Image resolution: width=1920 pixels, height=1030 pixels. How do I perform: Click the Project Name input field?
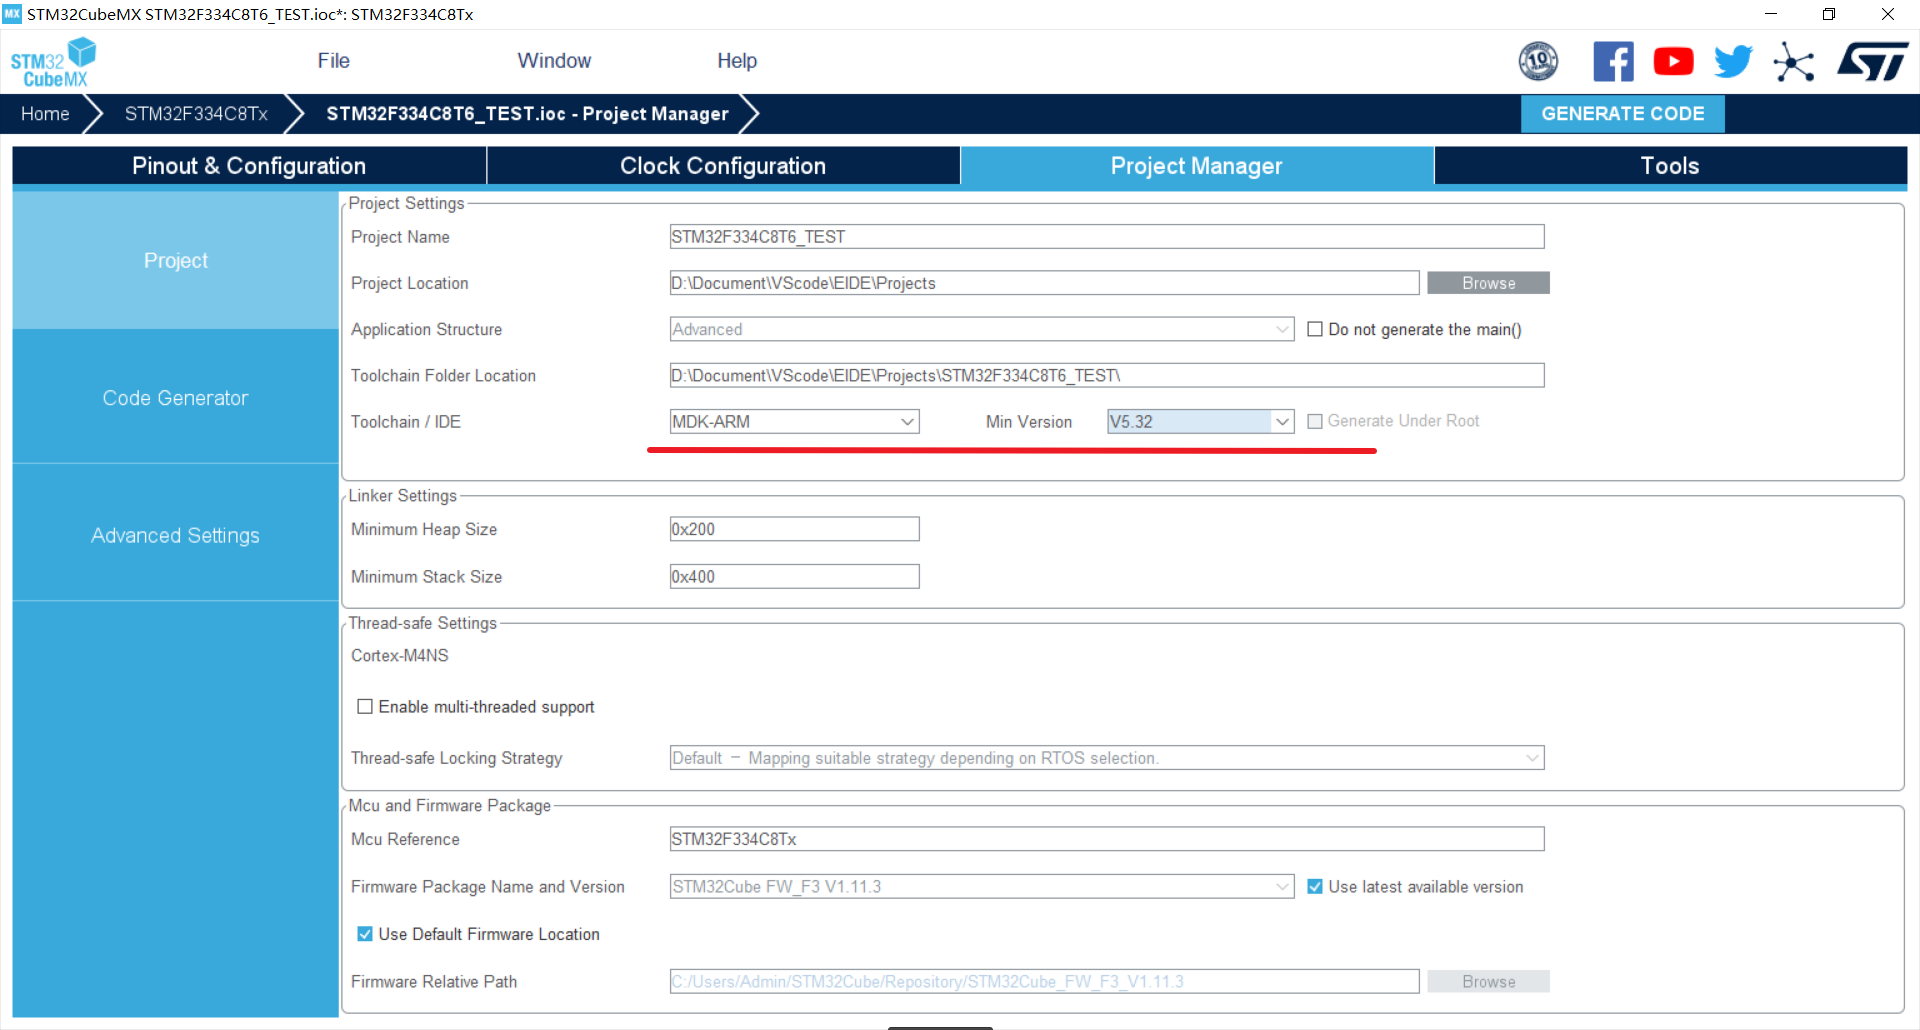pyautogui.click(x=1107, y=236)
